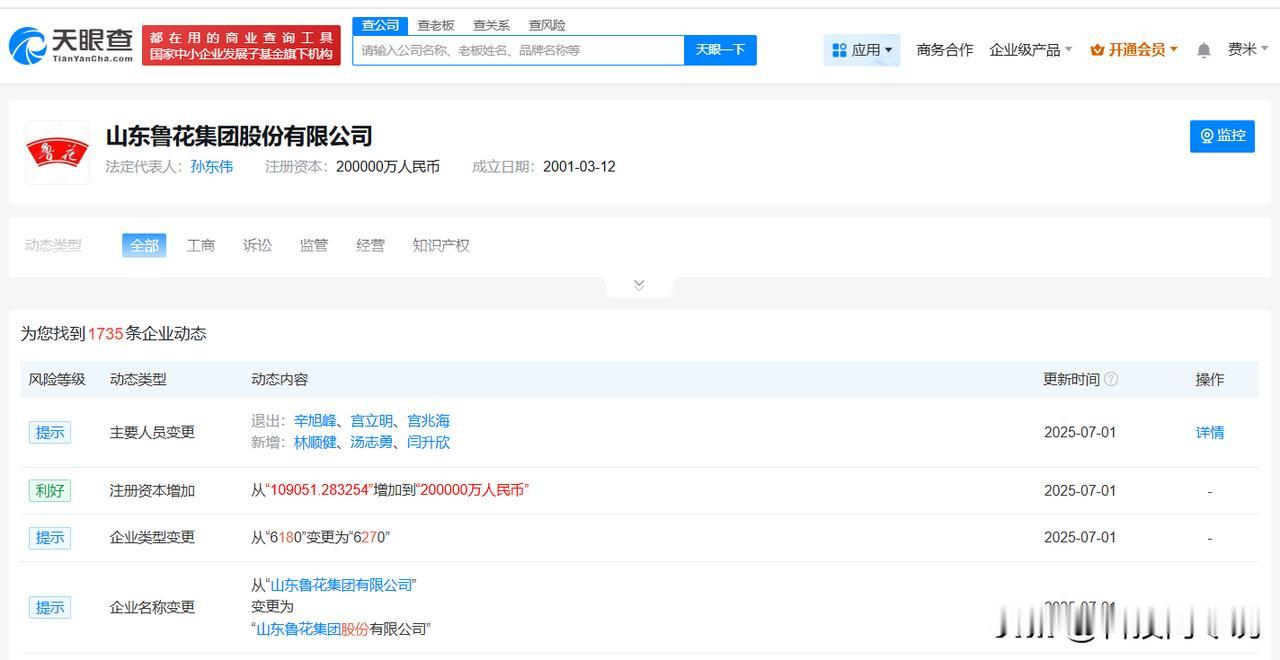Click the 更新时间 column header
Image resolution: width=1280 pixels, height=660 pixels.
point(1071,379)
